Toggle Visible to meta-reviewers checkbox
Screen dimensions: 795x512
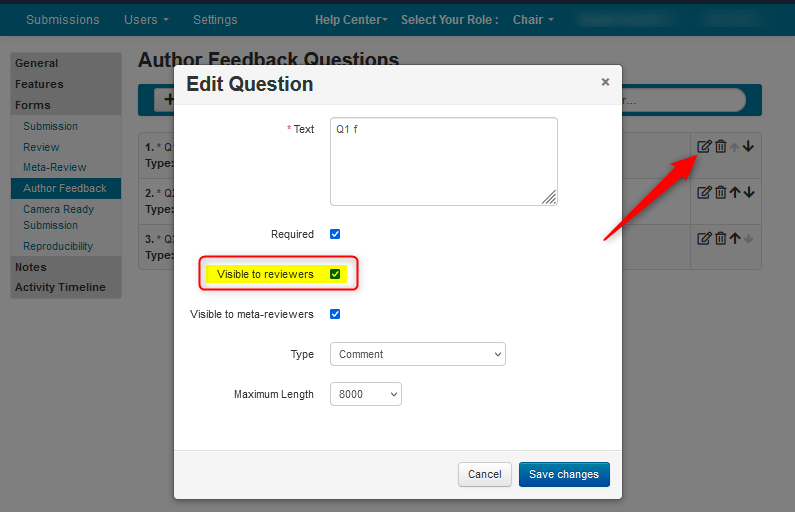click(x=335, y=314)
